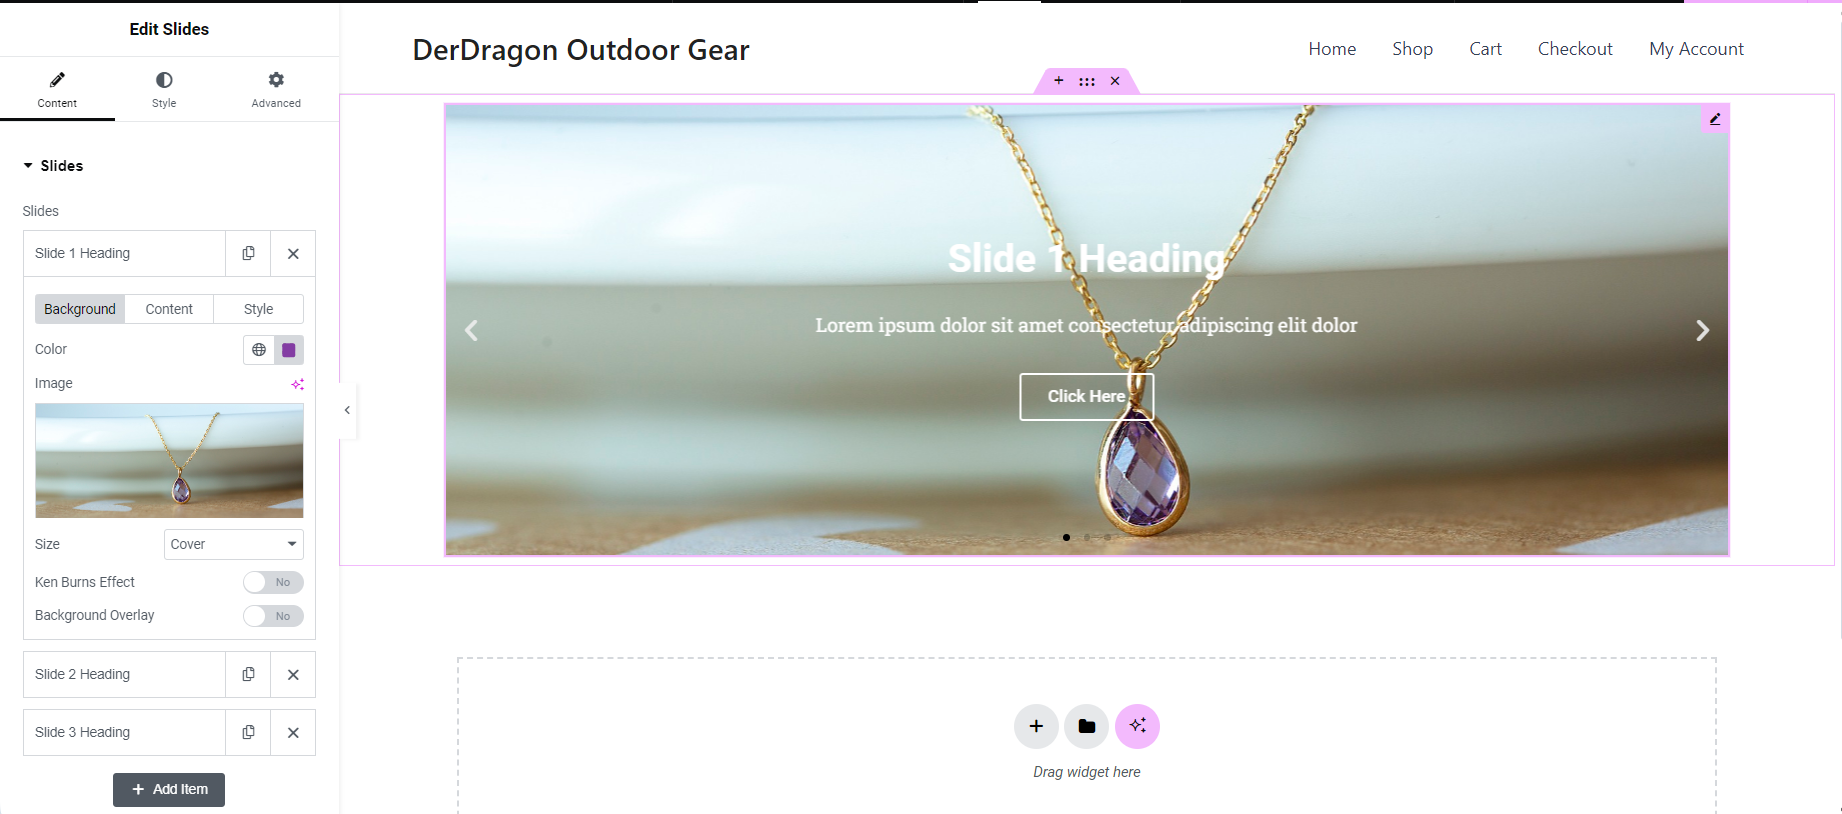
Task: Duplicate the Slide 3 Heading item
Action: click(248, 732)
